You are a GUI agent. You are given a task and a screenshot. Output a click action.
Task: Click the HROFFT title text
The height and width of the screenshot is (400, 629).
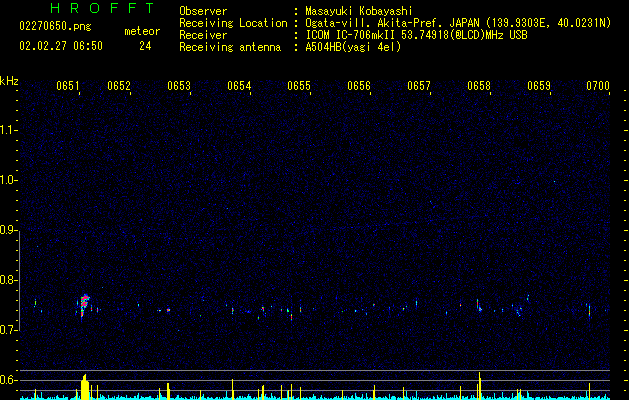point(103,8)
